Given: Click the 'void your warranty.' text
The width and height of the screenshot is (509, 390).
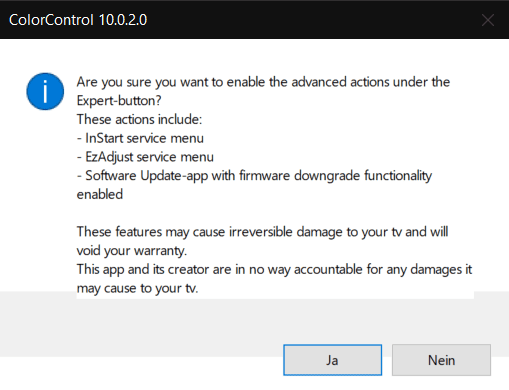Looking at the screenshot, I should tap(132, 251).
